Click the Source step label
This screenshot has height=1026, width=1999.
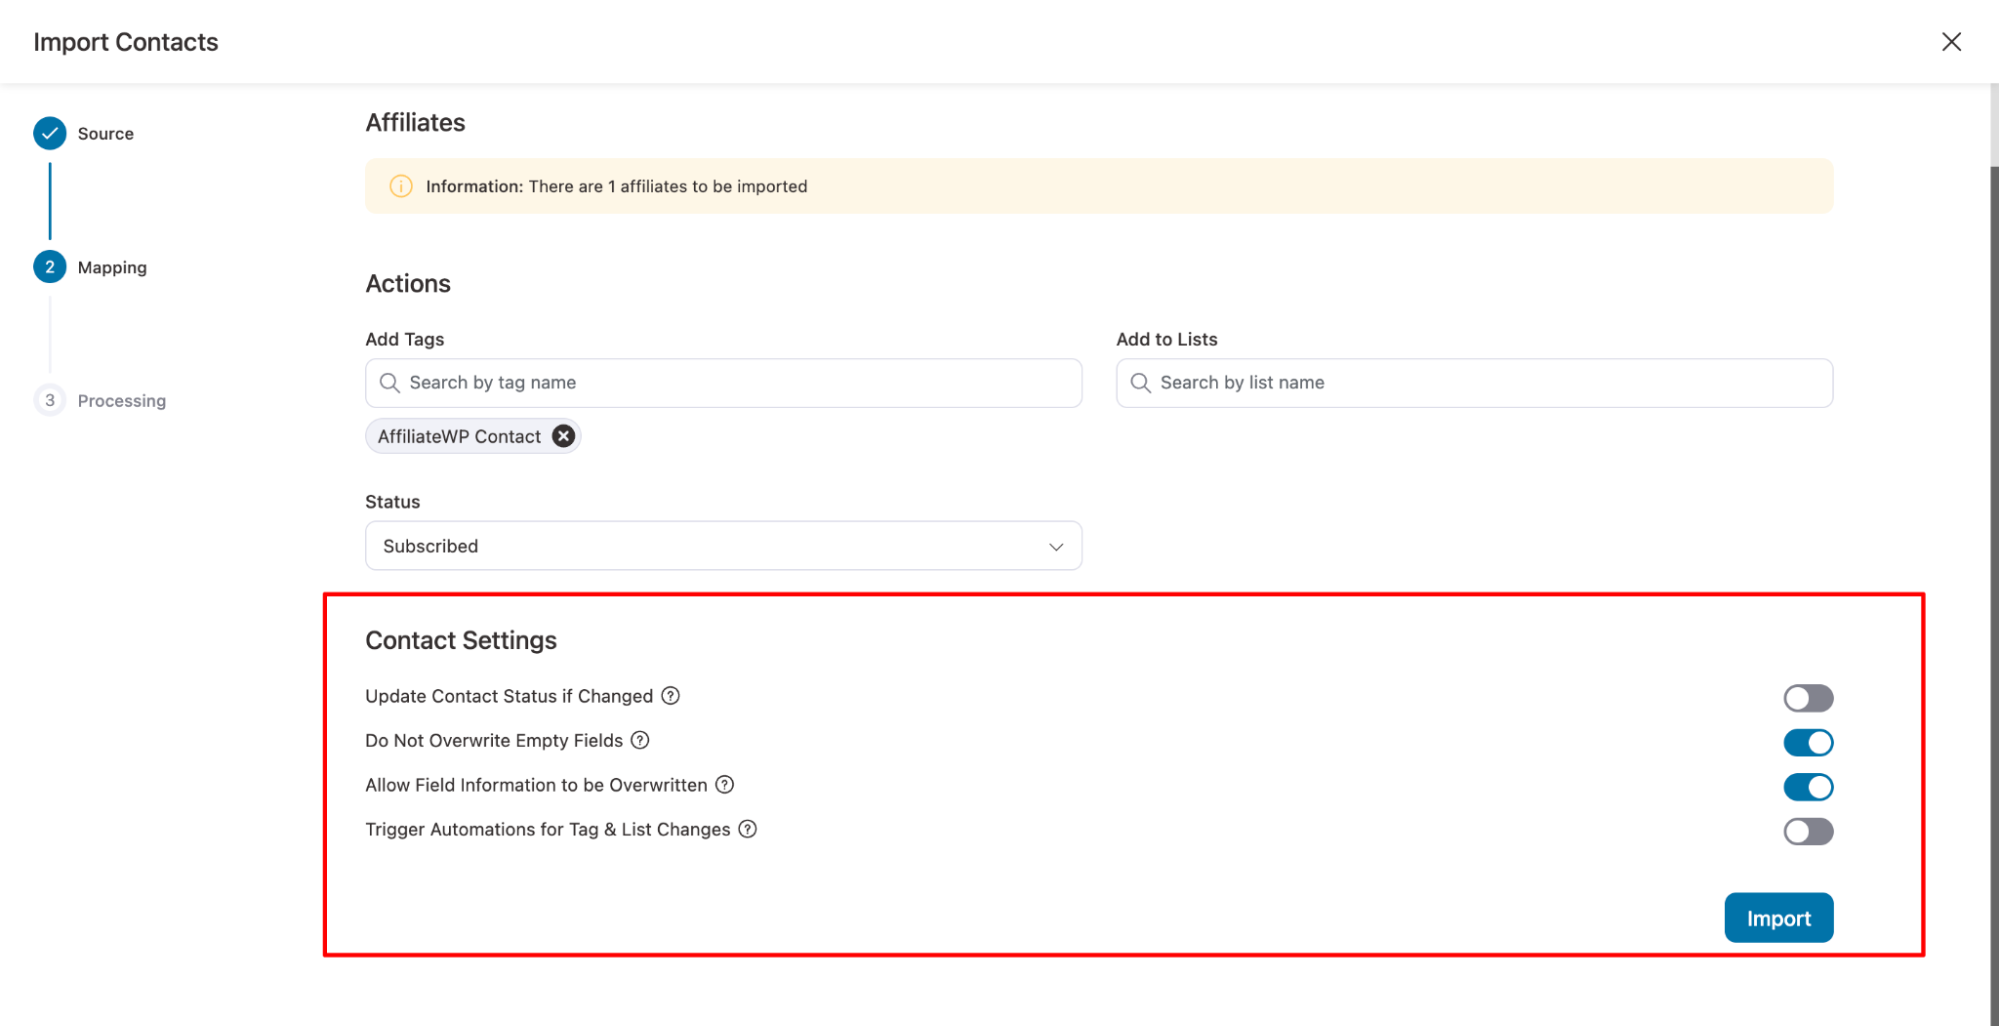[x=106, y=134]
